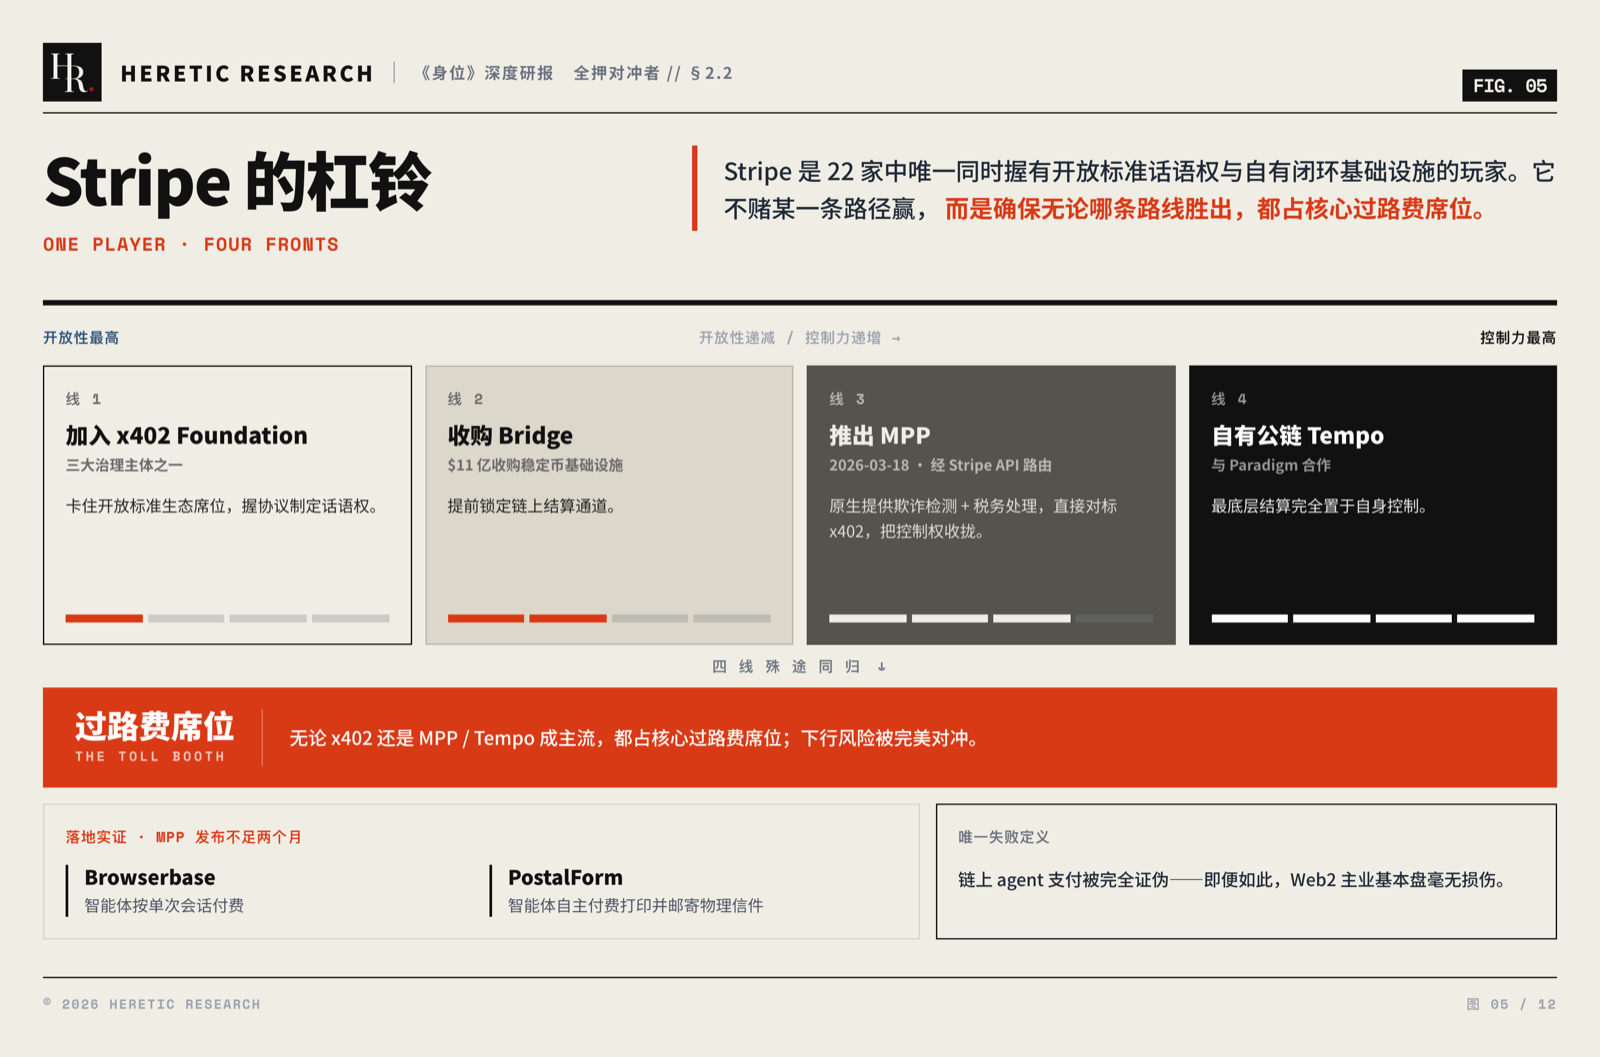1600x1057 pixels.
Task: Click the '线 1' label
Action: coord(83,399)
